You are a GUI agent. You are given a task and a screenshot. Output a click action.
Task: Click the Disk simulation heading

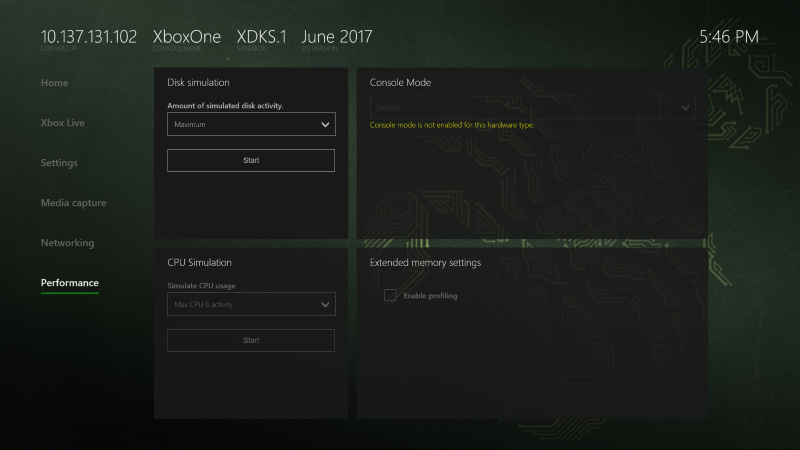[x=198, y=82]
